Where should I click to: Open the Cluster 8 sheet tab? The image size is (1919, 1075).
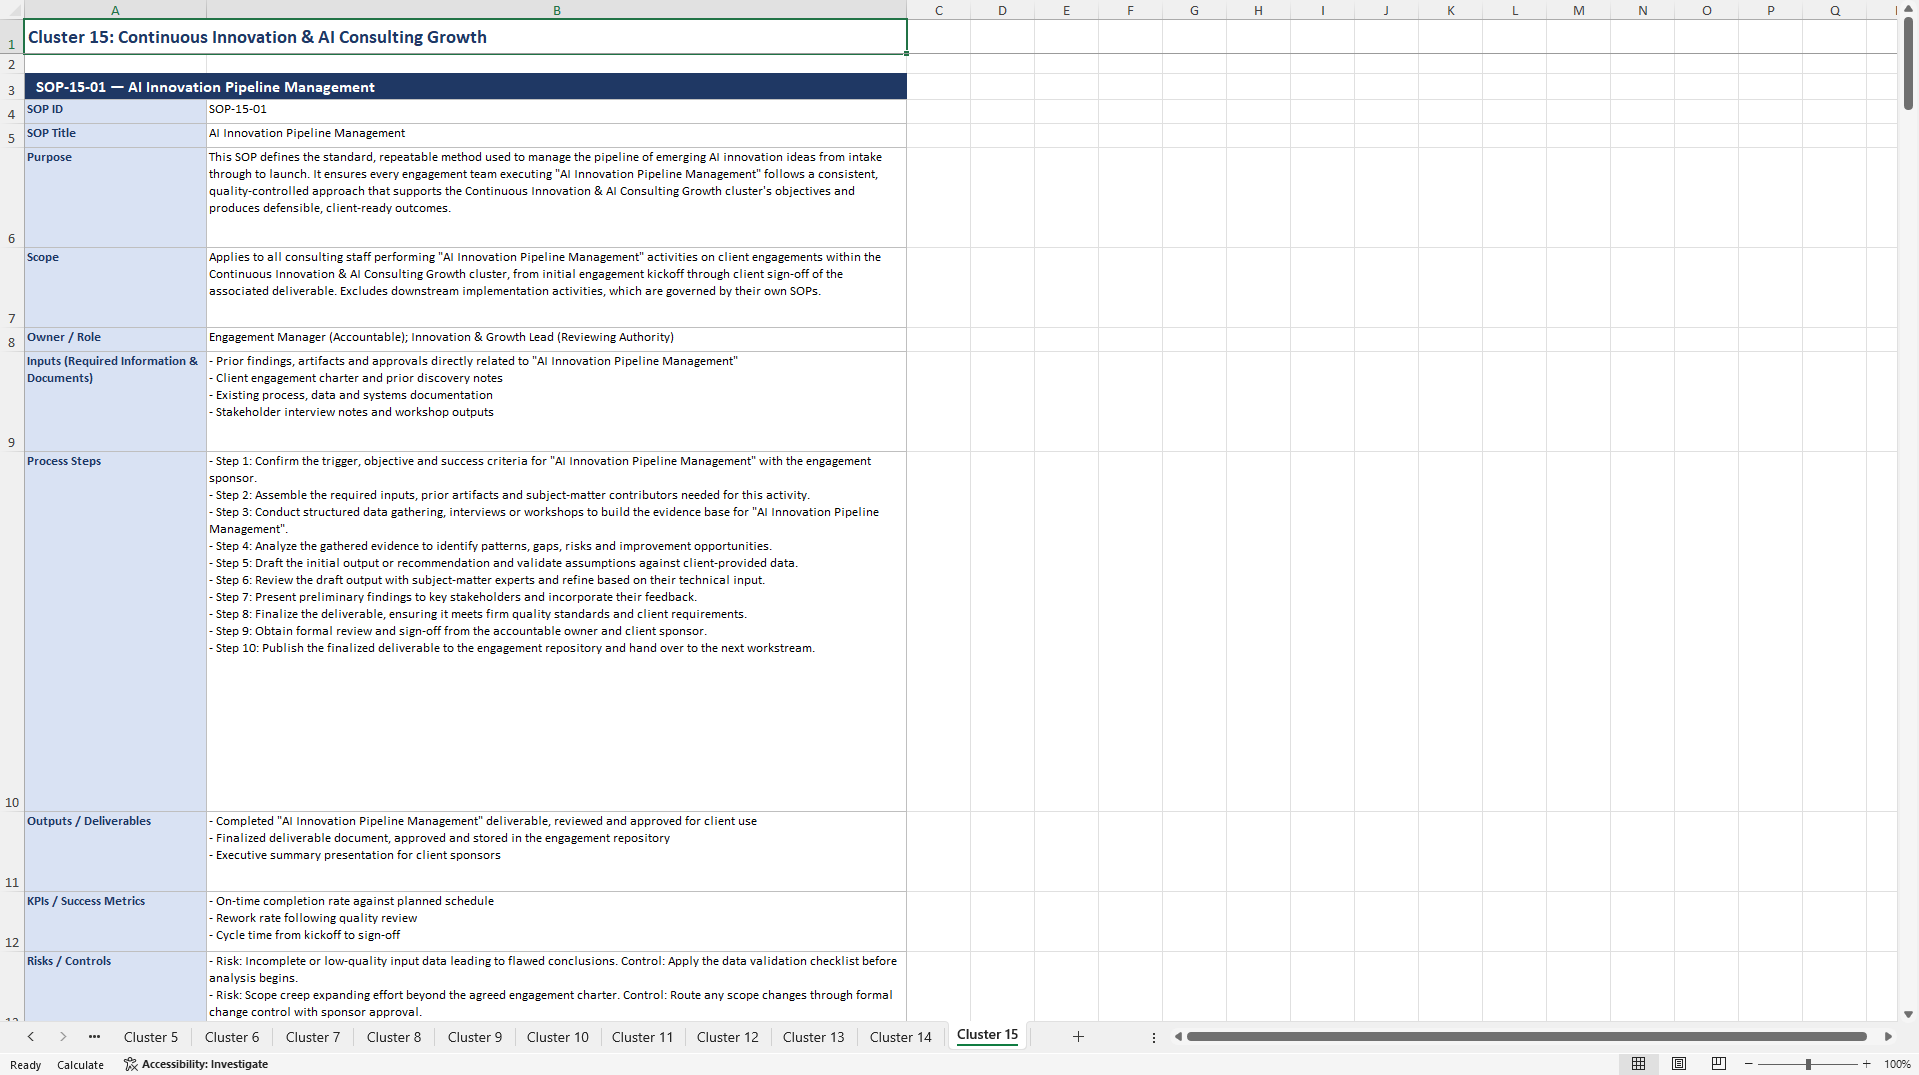point(394,1037)
